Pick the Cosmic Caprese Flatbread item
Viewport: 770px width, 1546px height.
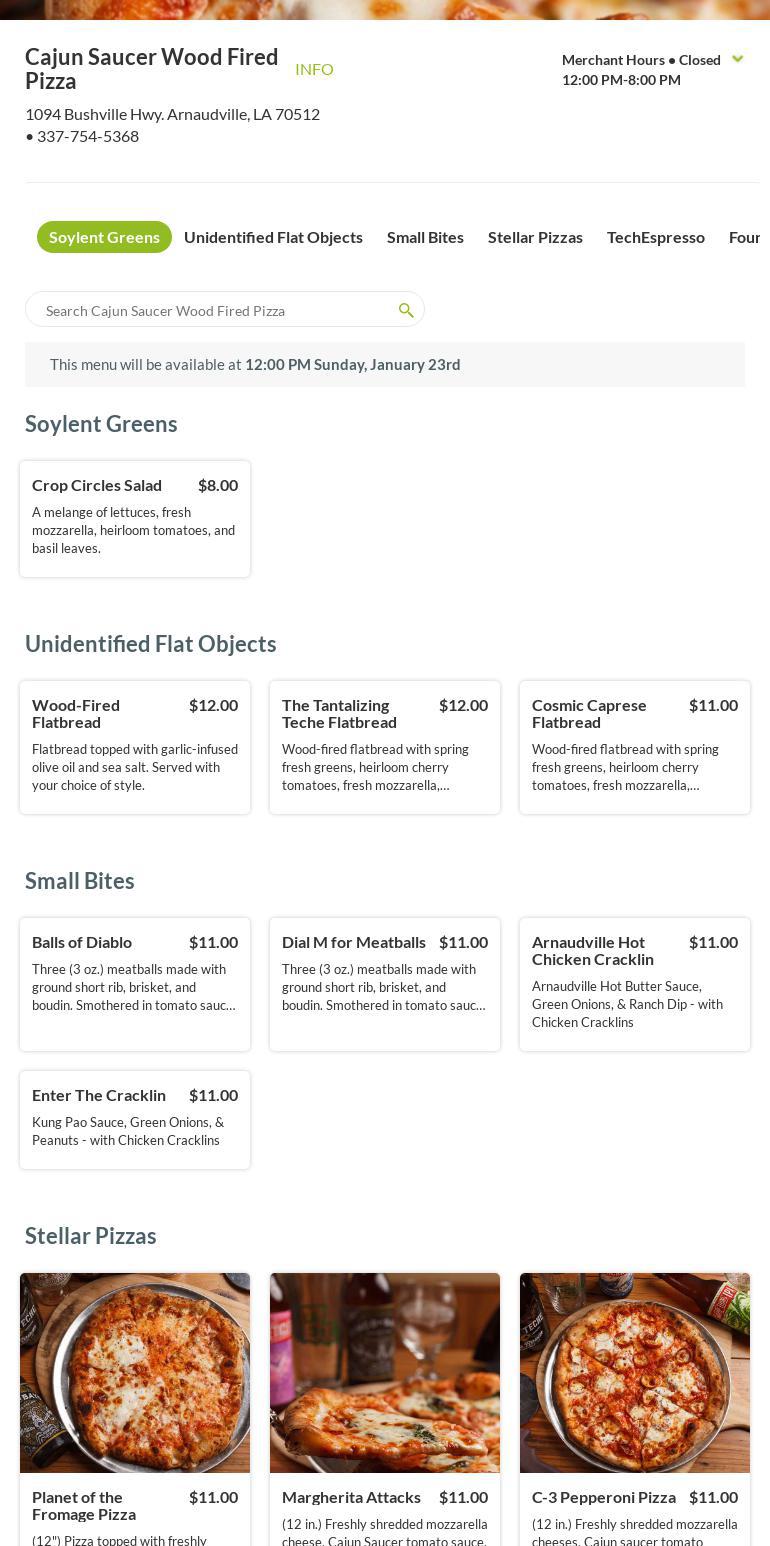(x=635, y=747)
